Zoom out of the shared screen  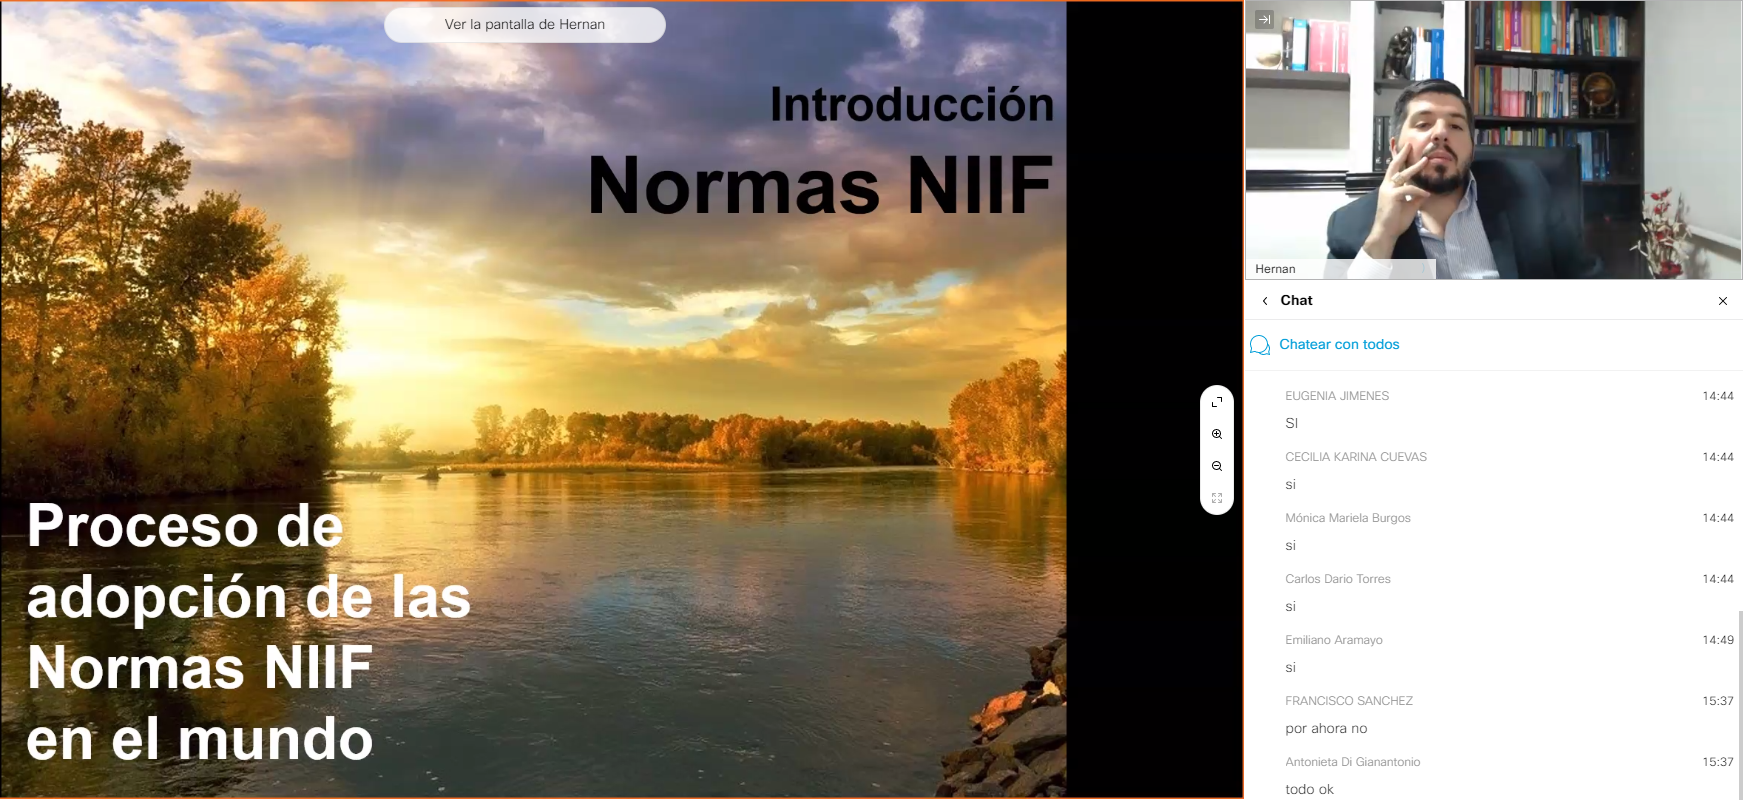coord(1217,466)
